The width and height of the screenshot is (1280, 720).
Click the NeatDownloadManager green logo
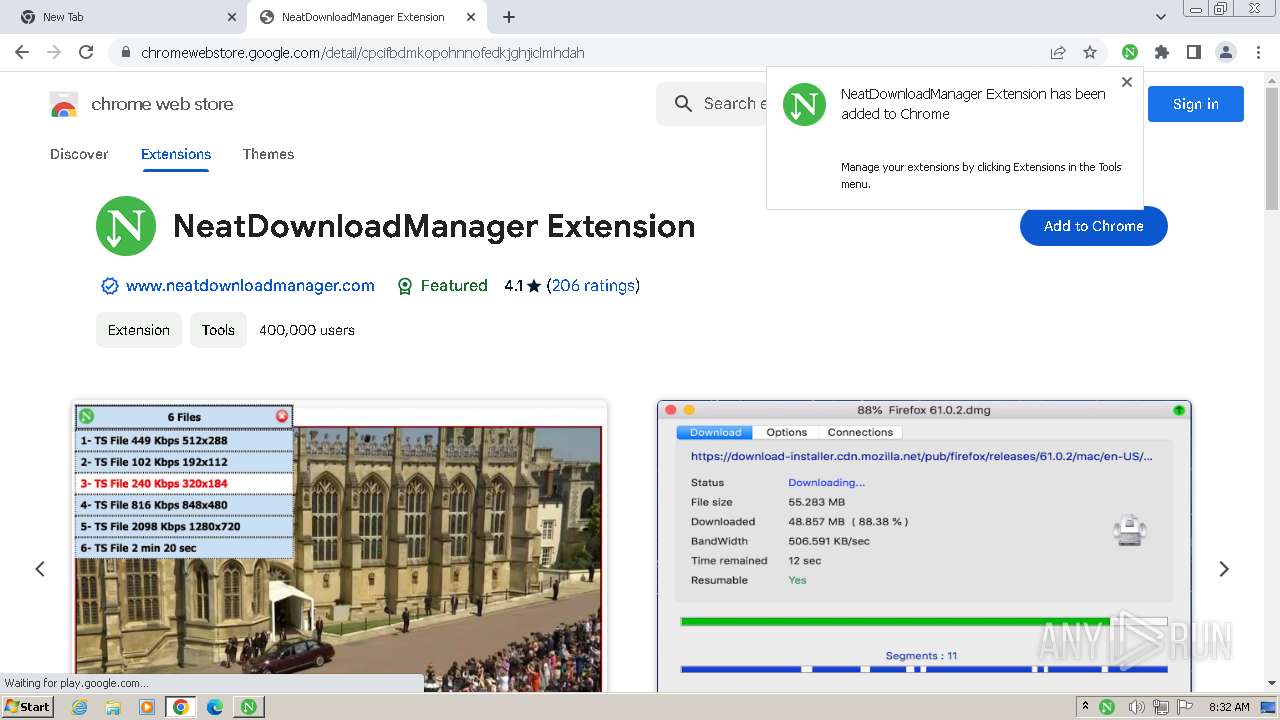[126, 226]
